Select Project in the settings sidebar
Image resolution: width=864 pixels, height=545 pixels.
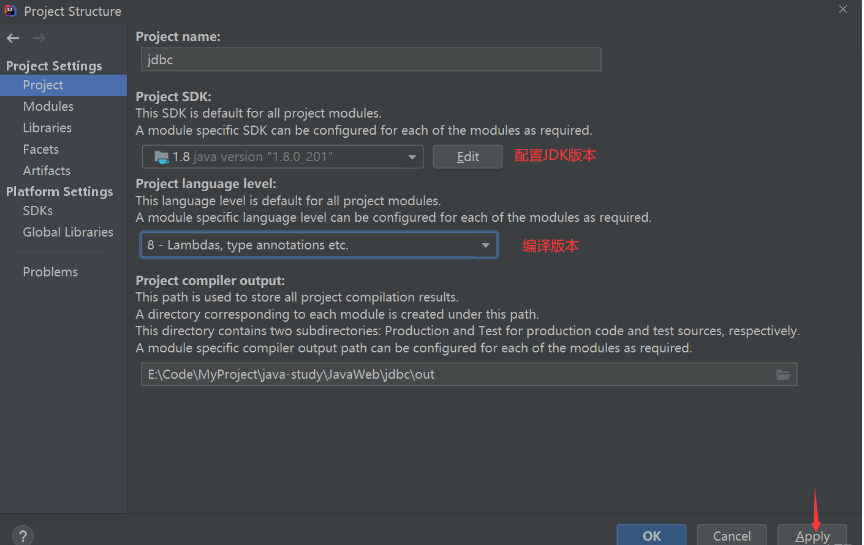(43, 85)
